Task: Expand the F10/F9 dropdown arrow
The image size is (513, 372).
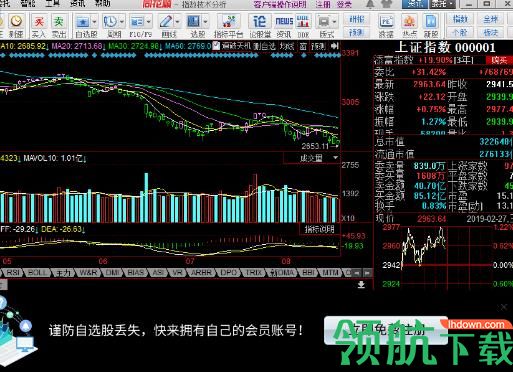Action: pos(149,22)
